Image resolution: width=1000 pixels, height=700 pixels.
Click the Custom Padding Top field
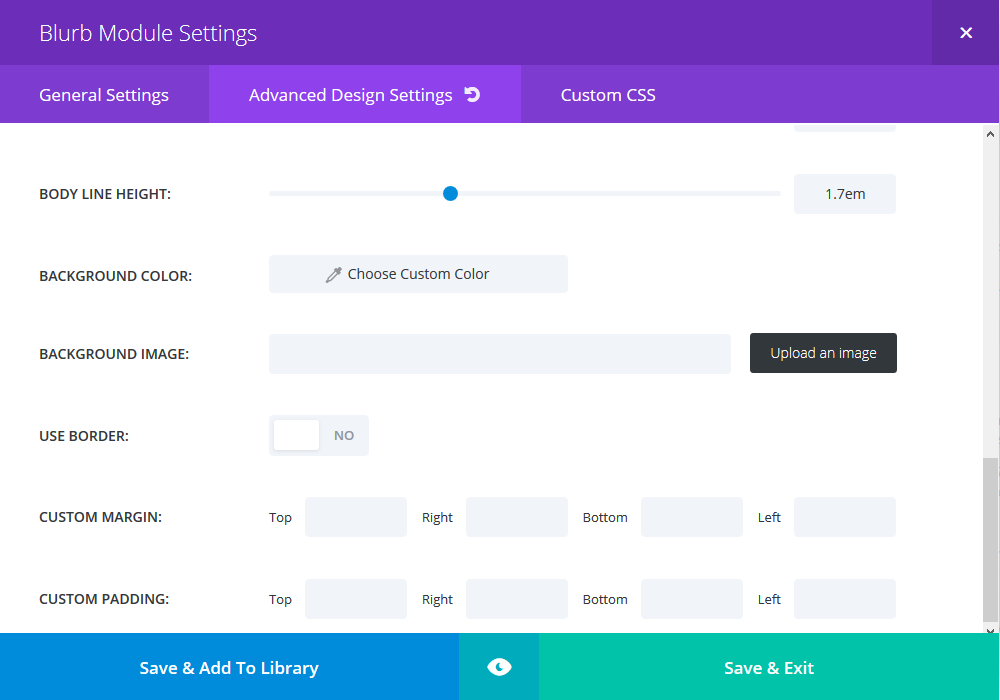click(356, 599)
